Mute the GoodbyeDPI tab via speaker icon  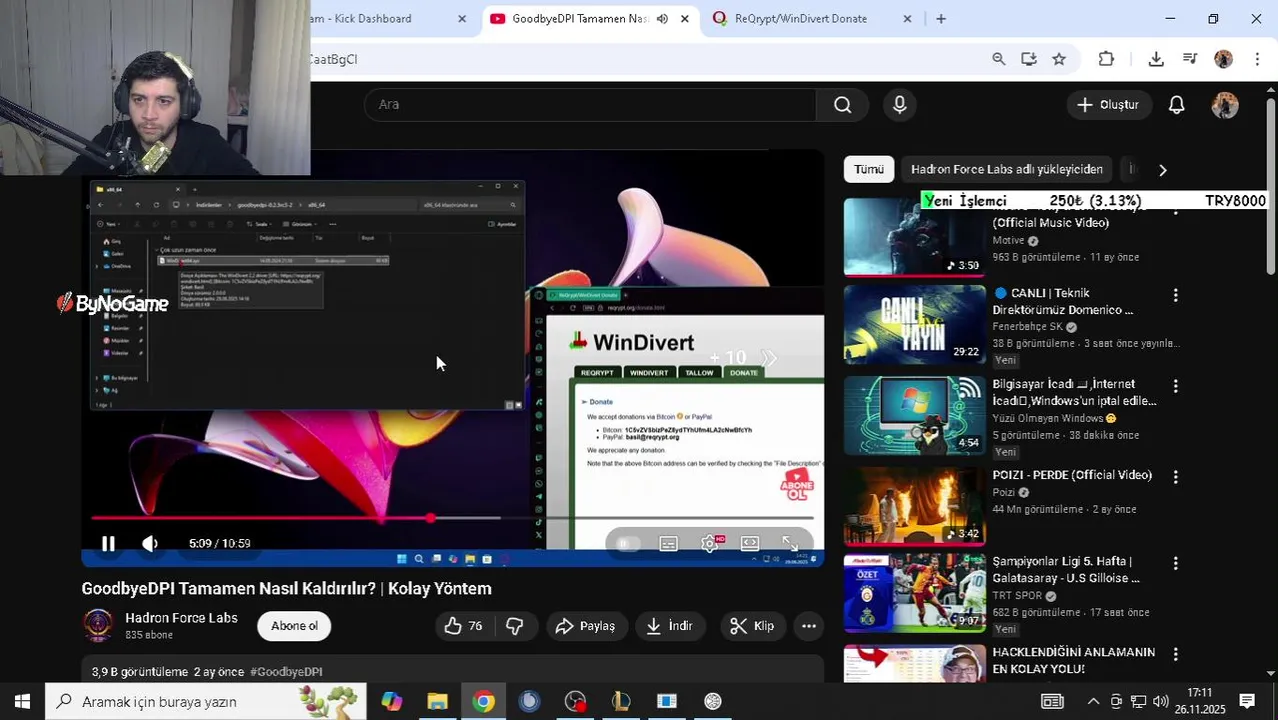click(x=662, y=18)
